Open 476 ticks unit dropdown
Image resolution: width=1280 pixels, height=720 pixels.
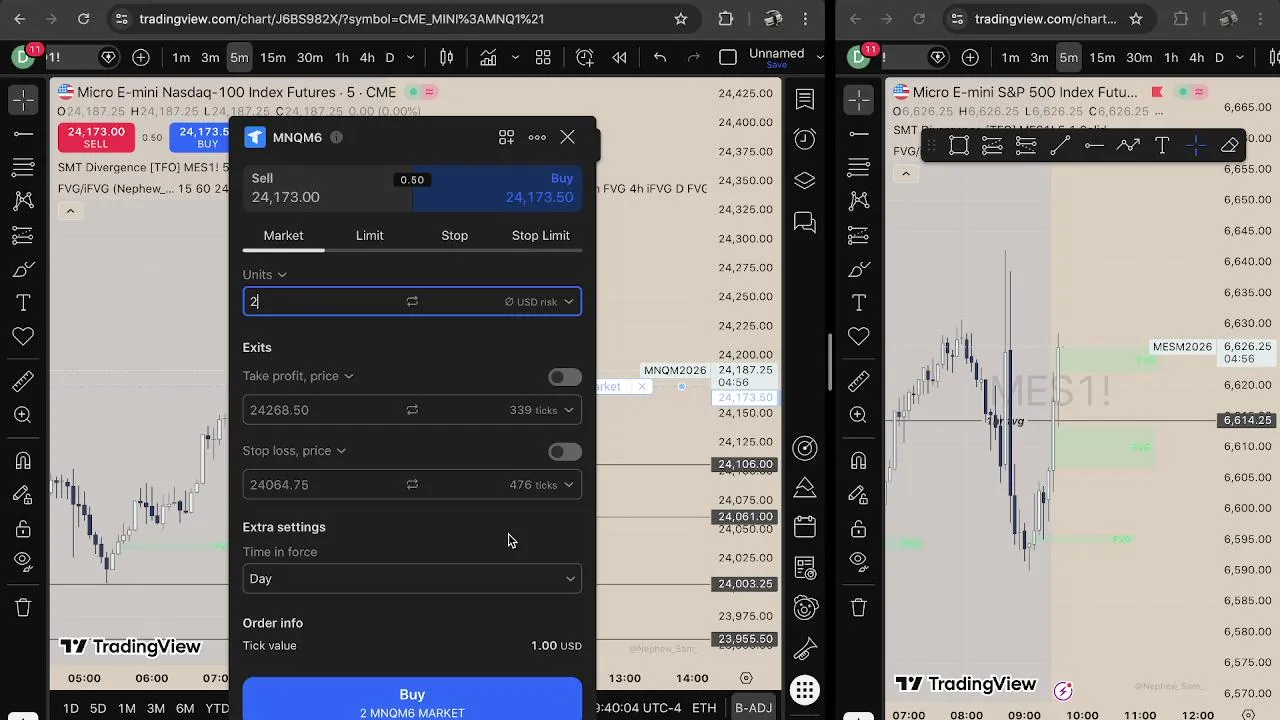(x=542, y=485)
